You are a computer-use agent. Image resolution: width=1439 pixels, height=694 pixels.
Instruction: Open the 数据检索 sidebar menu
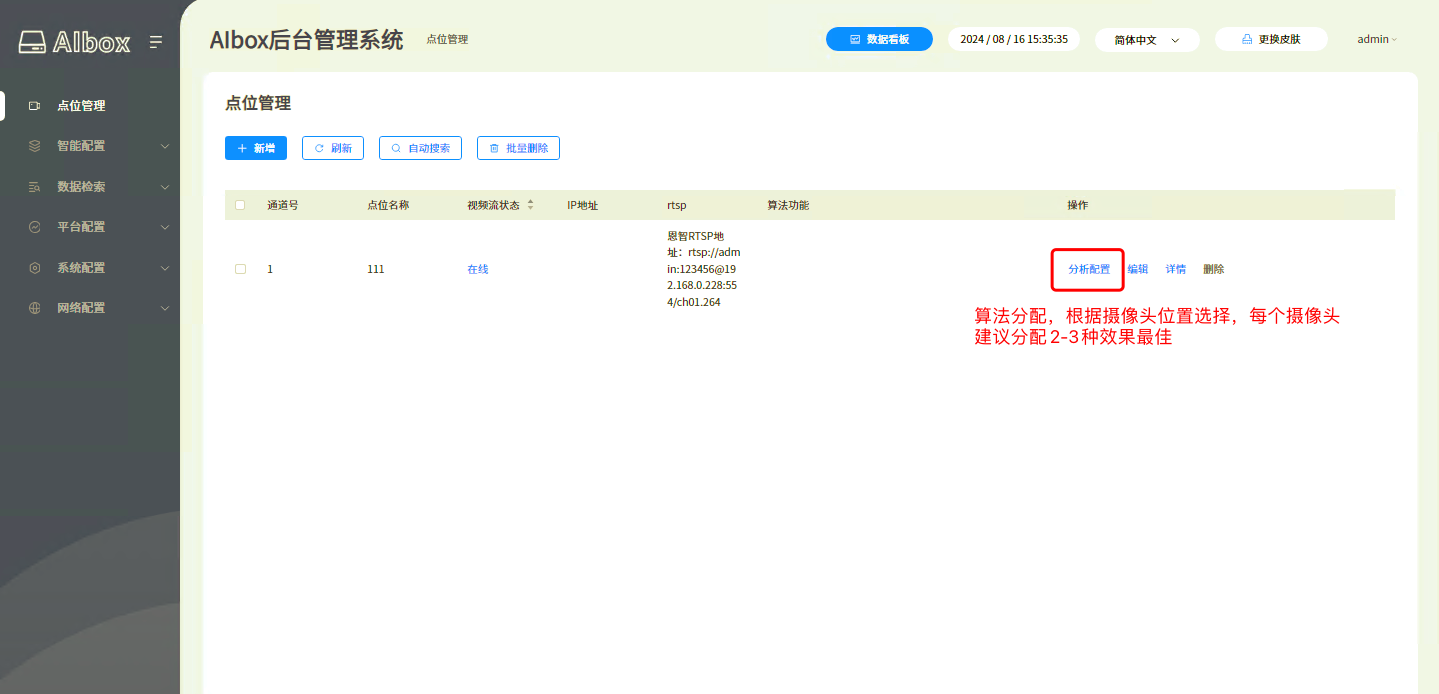click(81, 187)
